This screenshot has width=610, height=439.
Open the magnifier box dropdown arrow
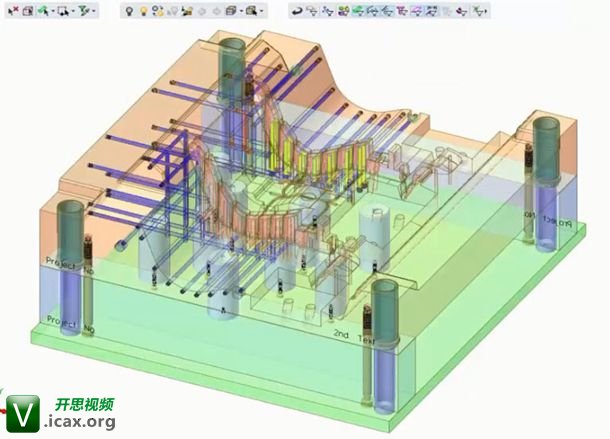point(262,11)
